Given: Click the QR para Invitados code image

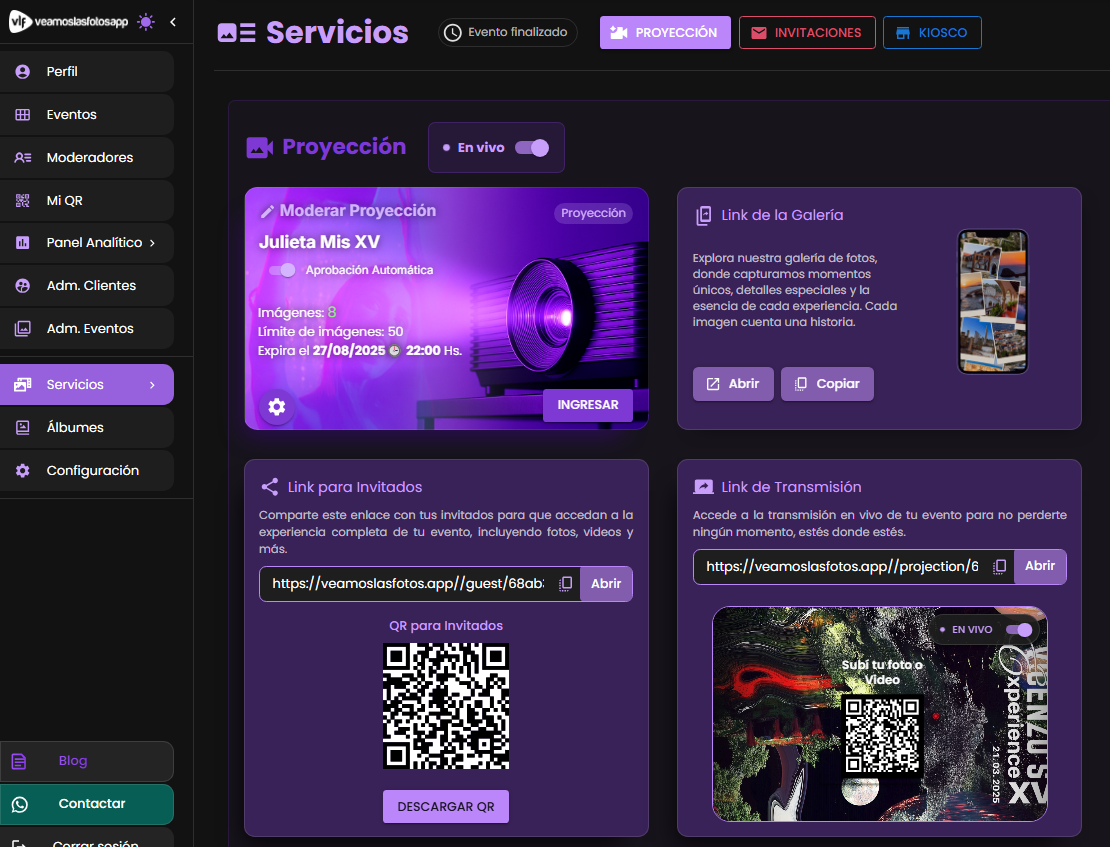Looking at the screenshot, I should pyautogui.click(x=446, y=706).
